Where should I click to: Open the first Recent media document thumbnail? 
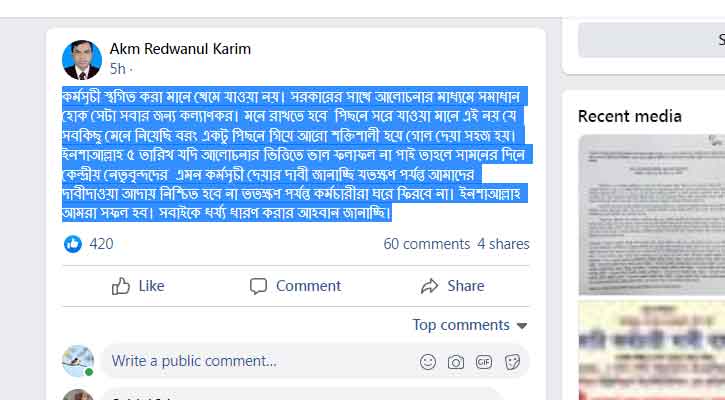[651, 215]
